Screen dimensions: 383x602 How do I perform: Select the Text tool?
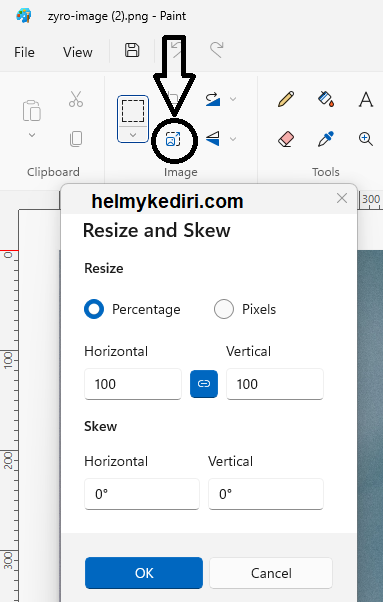point(366,99)
